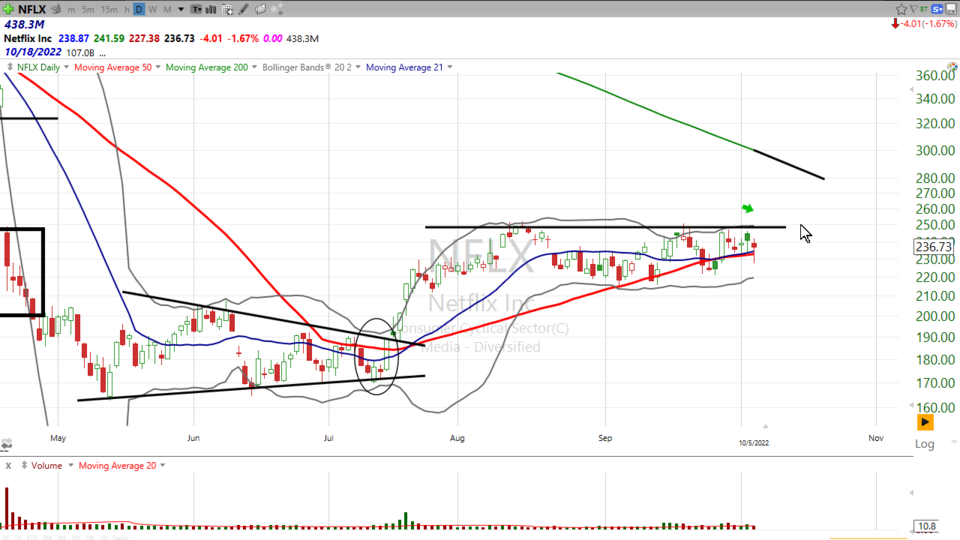Click the Volume pane resize arrows icon
Viewport: 960px width, 540px height.
coord(24,465)
